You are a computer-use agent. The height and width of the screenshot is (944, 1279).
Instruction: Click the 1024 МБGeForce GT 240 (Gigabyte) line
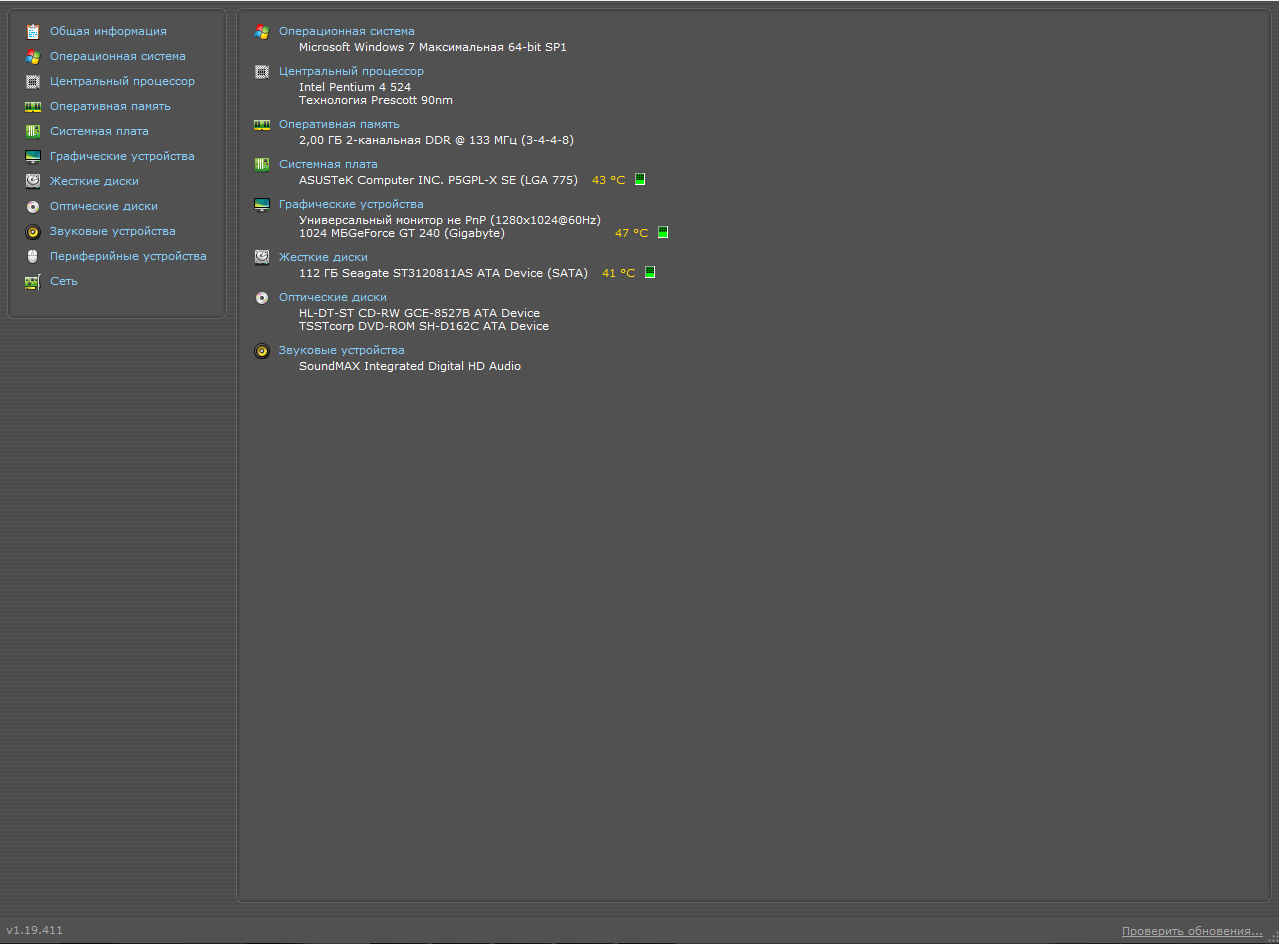click(x=402, y=233)
